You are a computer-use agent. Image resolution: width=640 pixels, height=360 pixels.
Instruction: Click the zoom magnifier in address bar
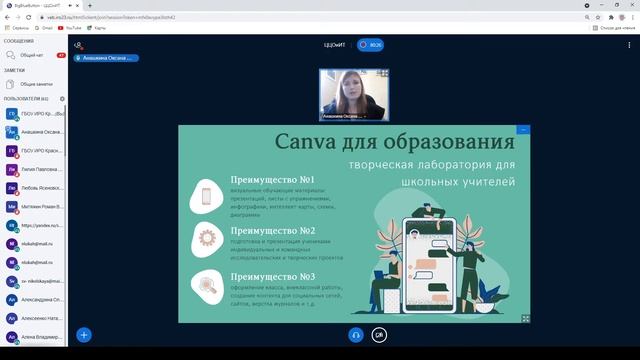pyautogui.click(x=587, y=18)
